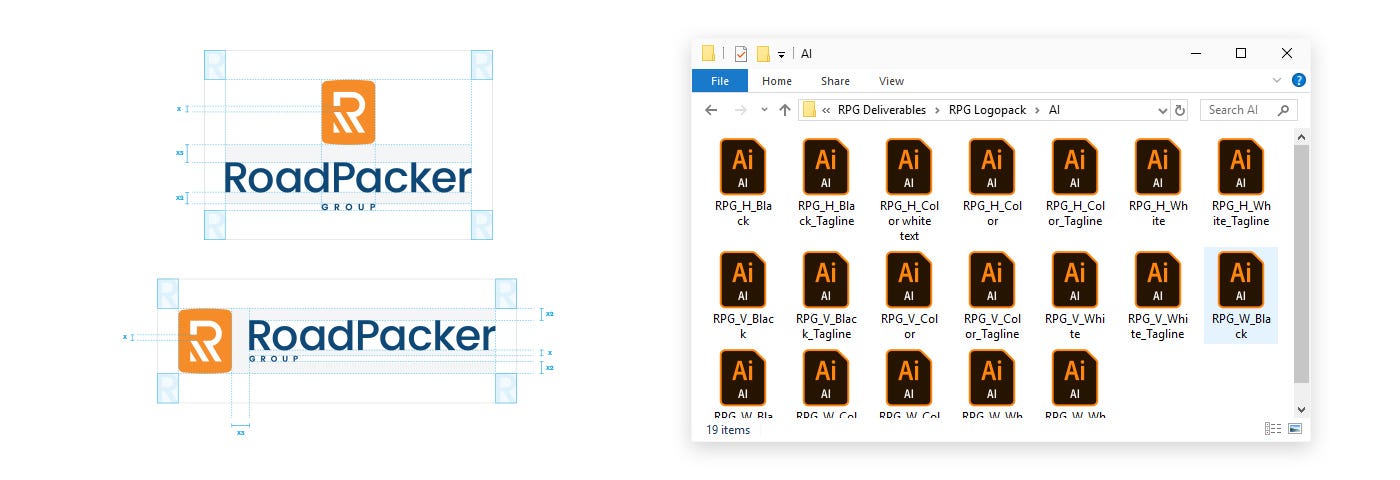Click the RPG_H_Color file icon
The height and width of the screenshot is (480, 1400).
coord(992,166)
